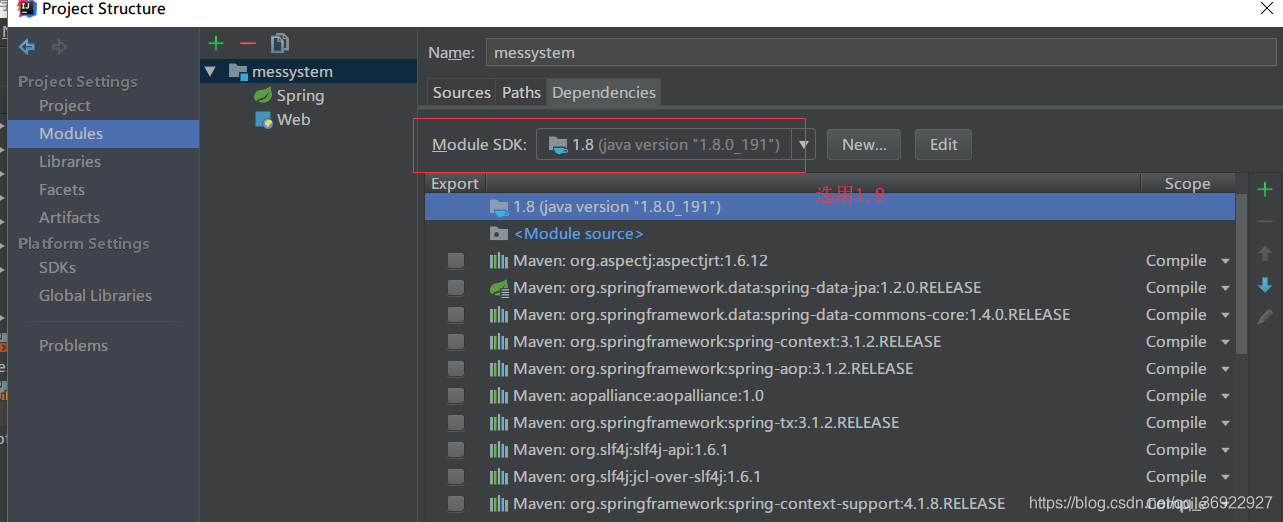Click the Module source folder icon
This screenshot has height=522, width=1283.
[x=499, y=233]
